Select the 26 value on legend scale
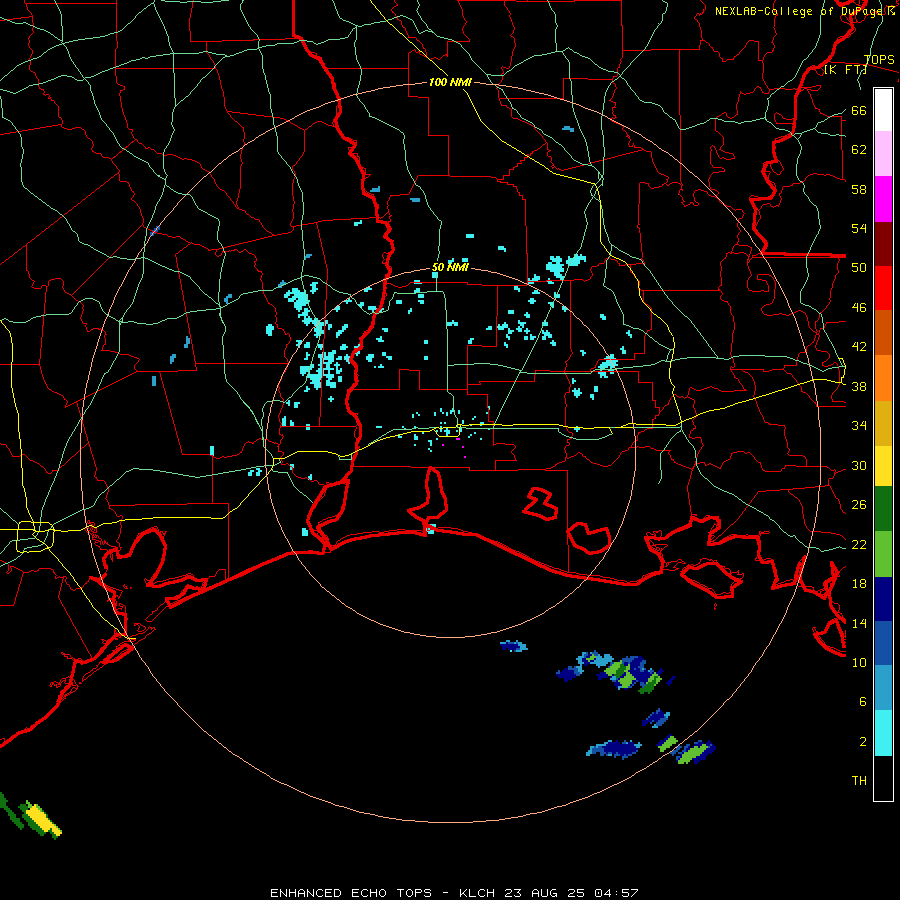 (x=859, y=505)
